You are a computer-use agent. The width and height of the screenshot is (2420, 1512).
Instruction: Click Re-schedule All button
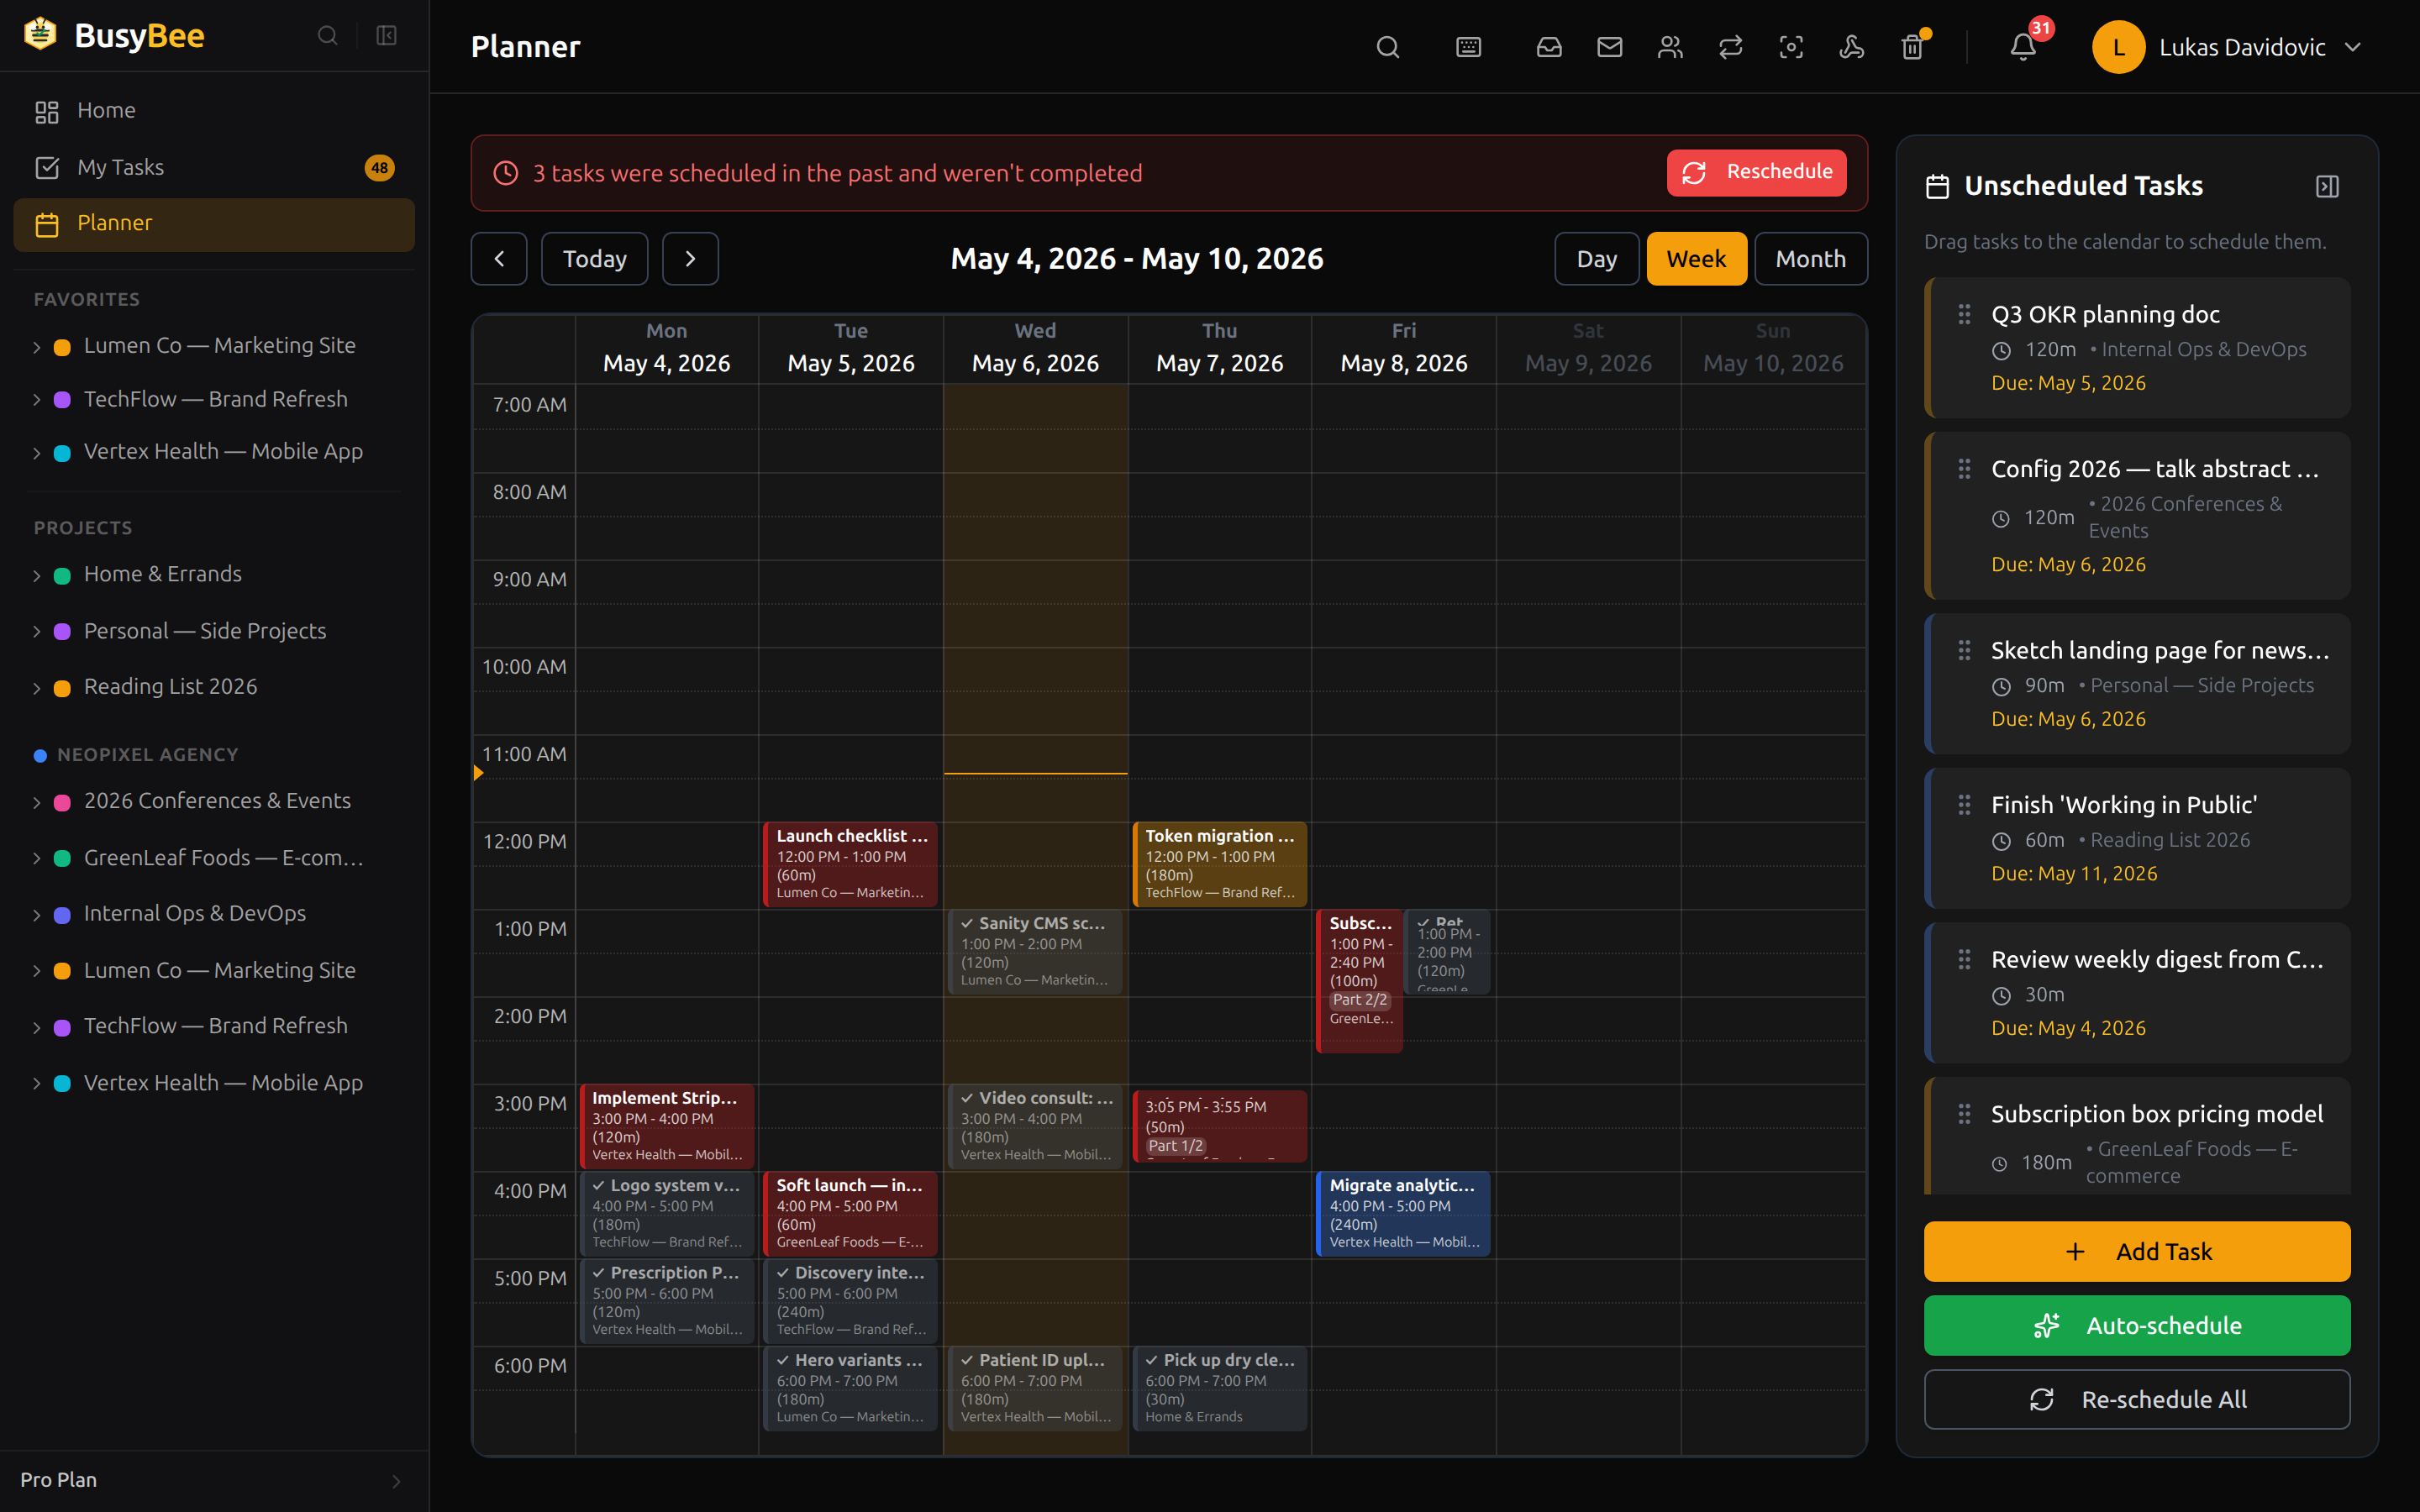(x=2137, y=1399)
